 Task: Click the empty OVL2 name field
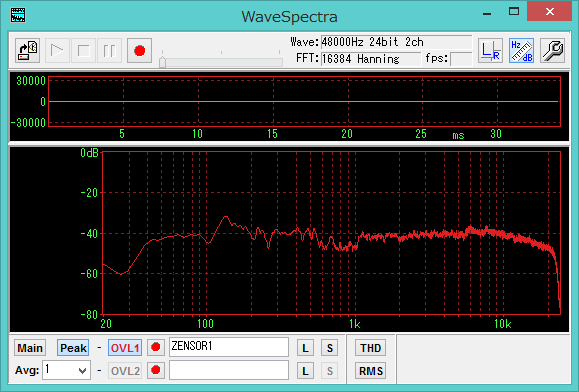[x=229, y=370]
